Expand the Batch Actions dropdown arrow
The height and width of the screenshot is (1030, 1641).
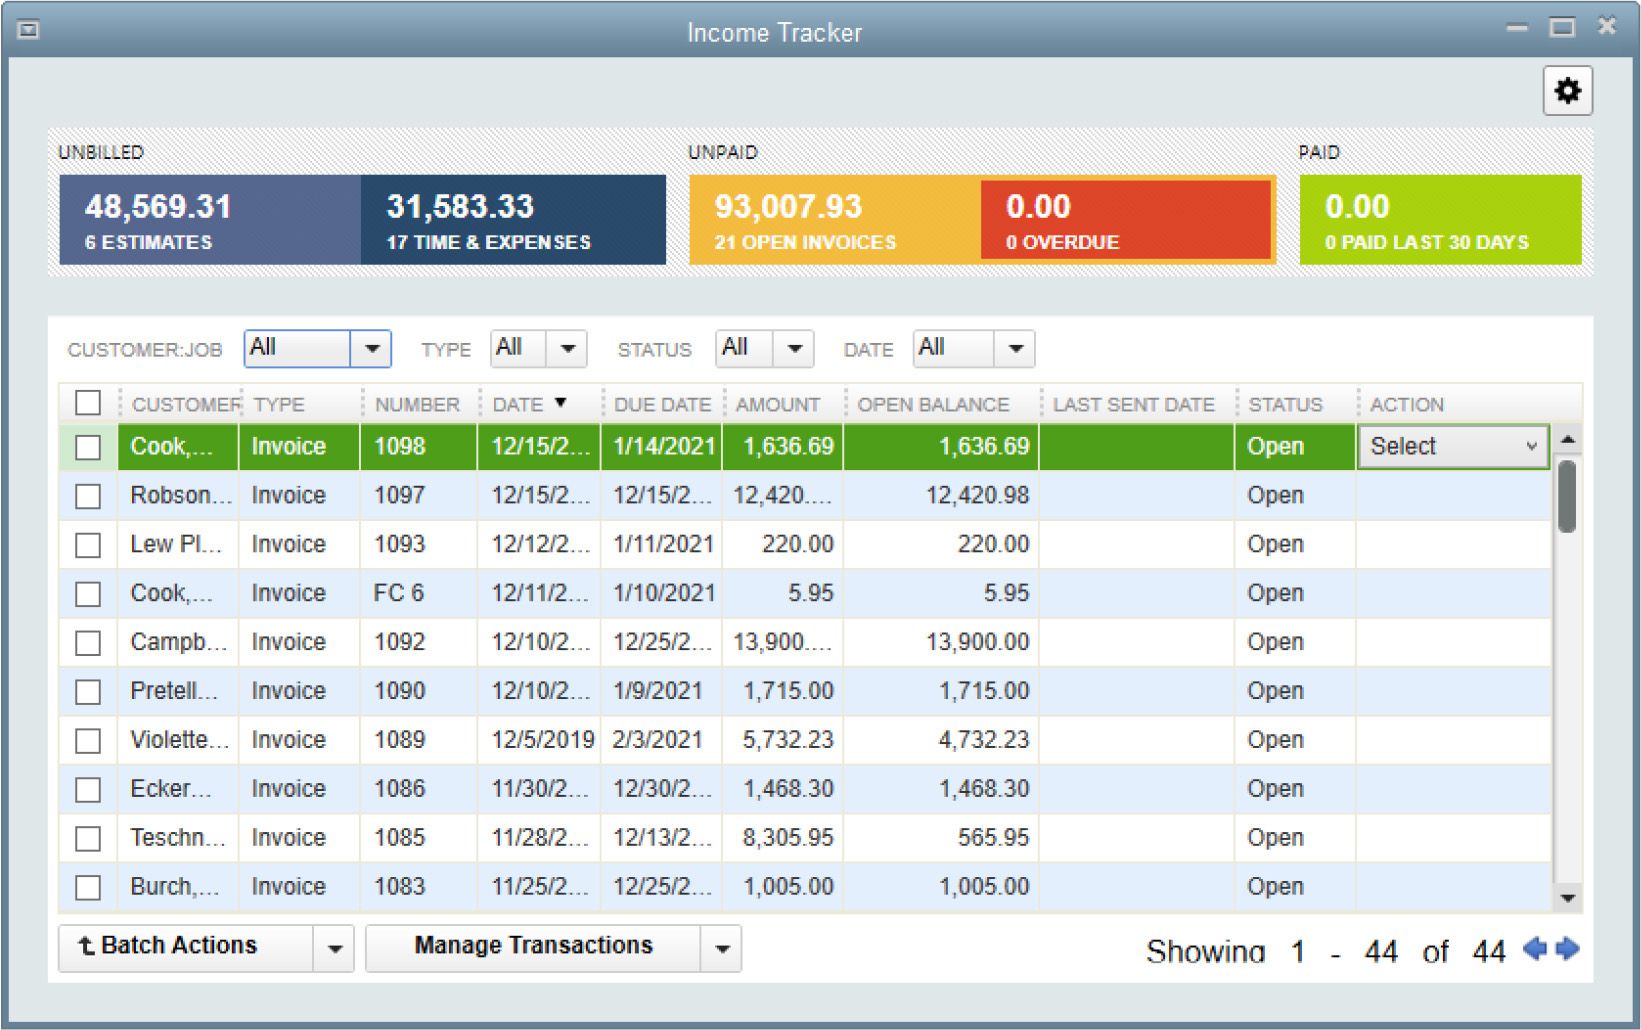[x=334, y=948]
